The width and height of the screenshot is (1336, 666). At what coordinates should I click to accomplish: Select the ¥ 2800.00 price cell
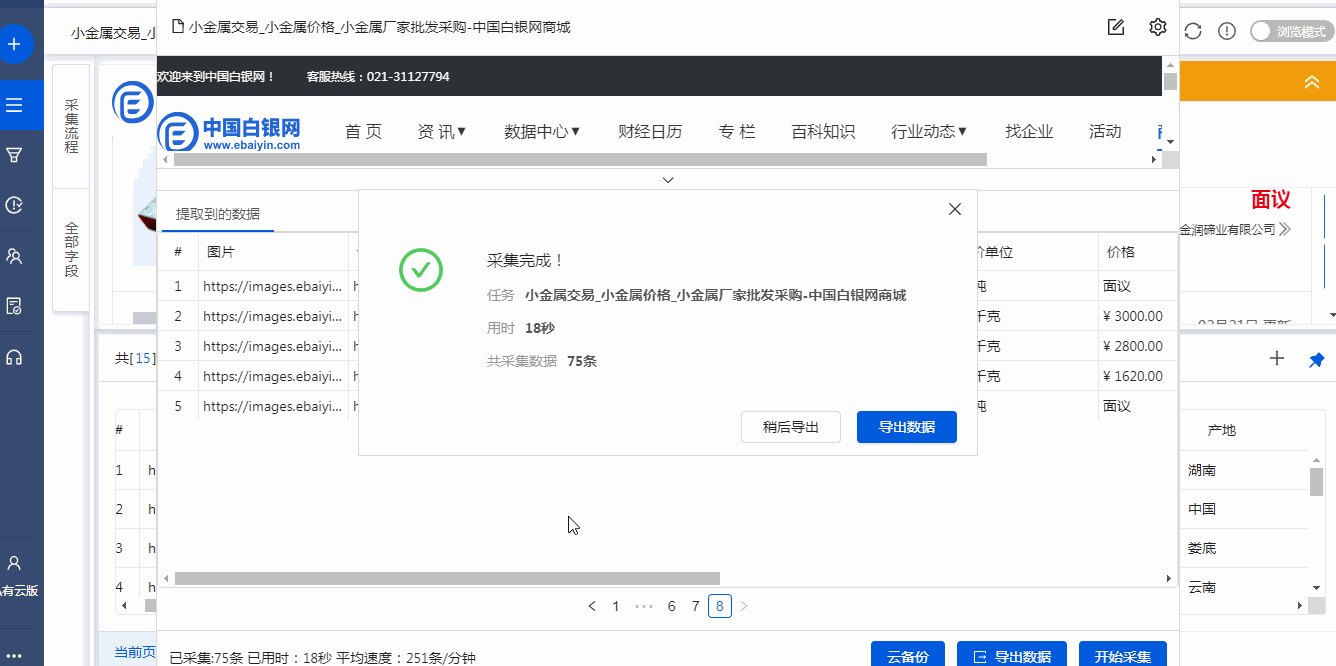1136,346
